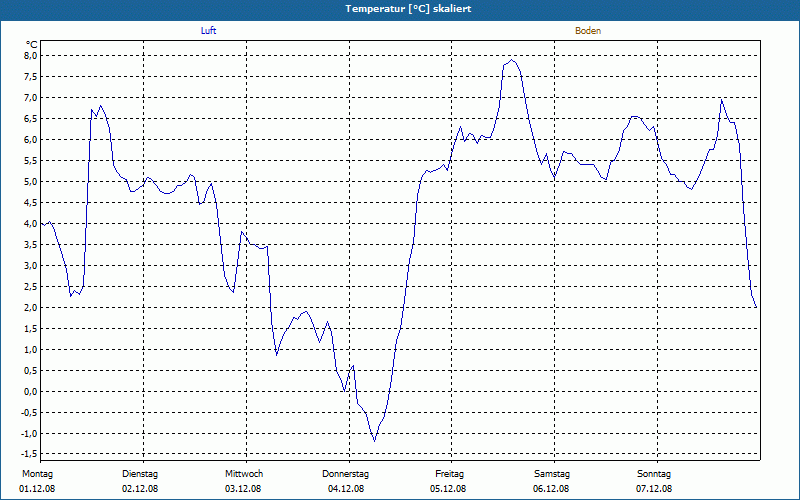Click the "°C" unit label on the axis
Viewport: 800px width, 500px height.
pos(32,45)
